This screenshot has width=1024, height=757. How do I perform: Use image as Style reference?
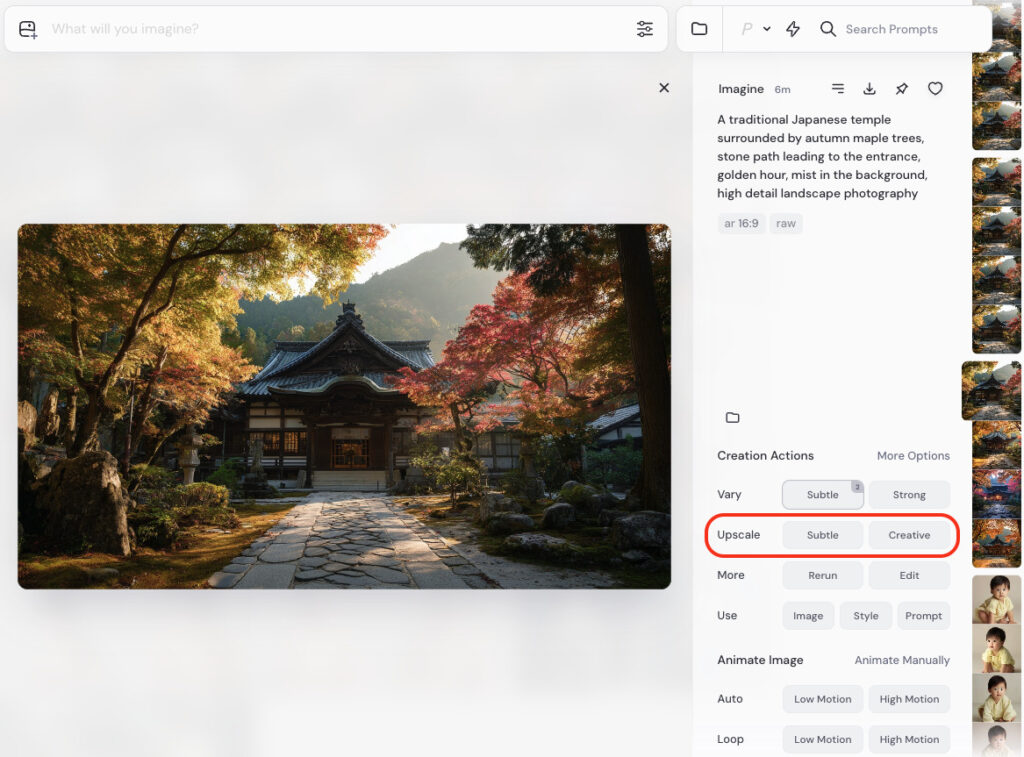[x=865, y=616]
